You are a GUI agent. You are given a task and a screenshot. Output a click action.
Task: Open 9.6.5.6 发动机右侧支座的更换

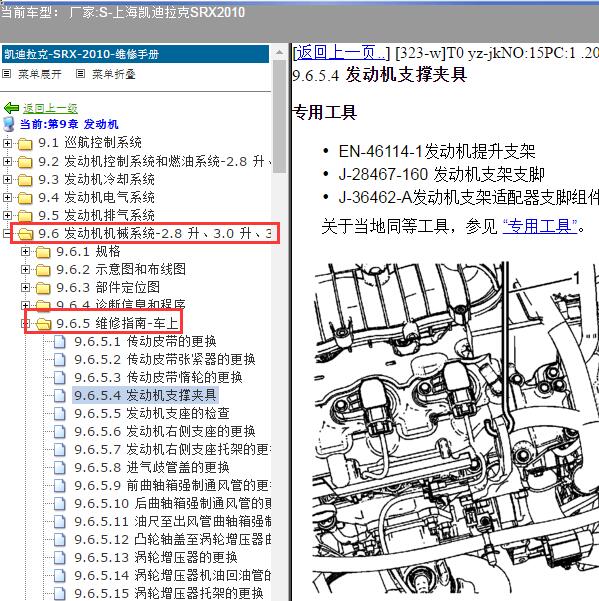click(x=165, y=432)
